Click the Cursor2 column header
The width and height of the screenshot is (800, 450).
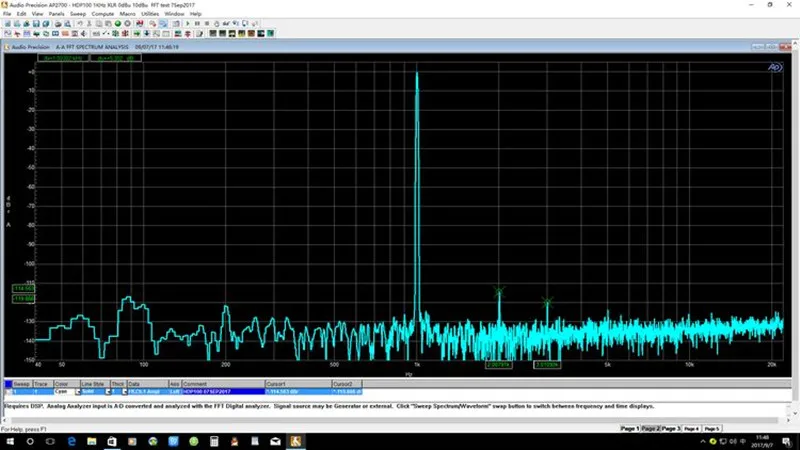click(346, 384)
